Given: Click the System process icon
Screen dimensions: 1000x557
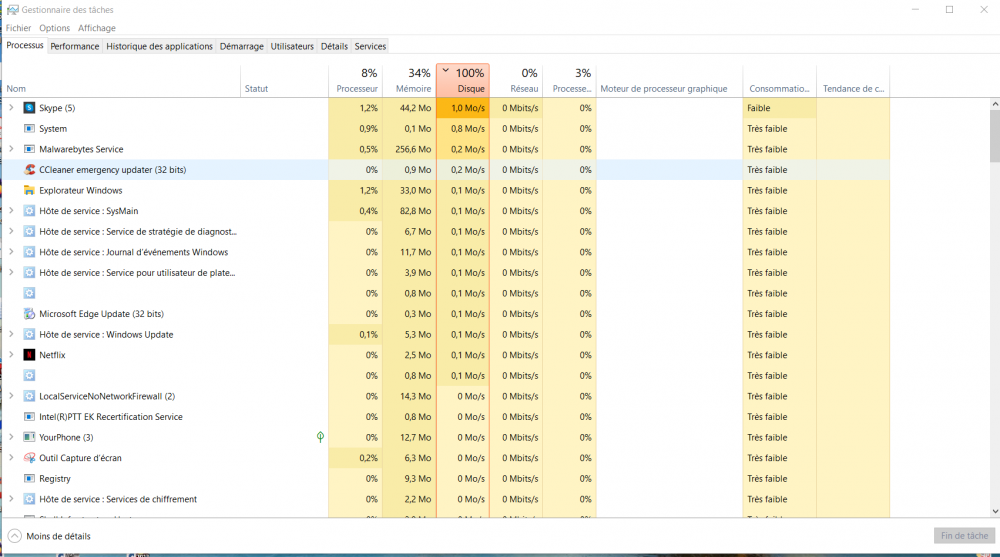Looking at the screenshot, I should [x=29, y=128].
